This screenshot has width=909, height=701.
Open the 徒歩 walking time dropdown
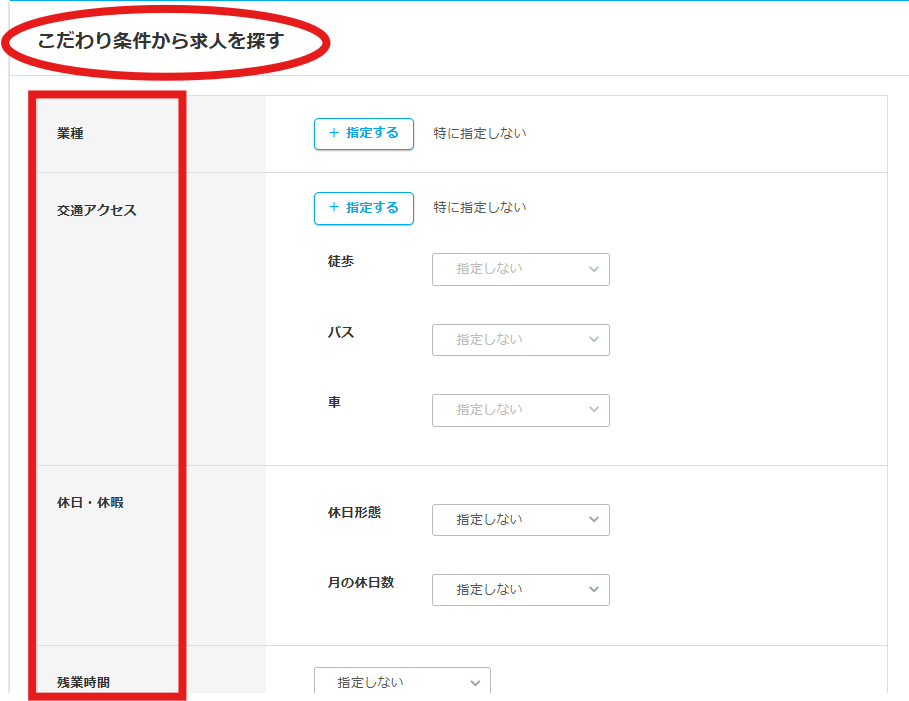(x=520, y=269)
